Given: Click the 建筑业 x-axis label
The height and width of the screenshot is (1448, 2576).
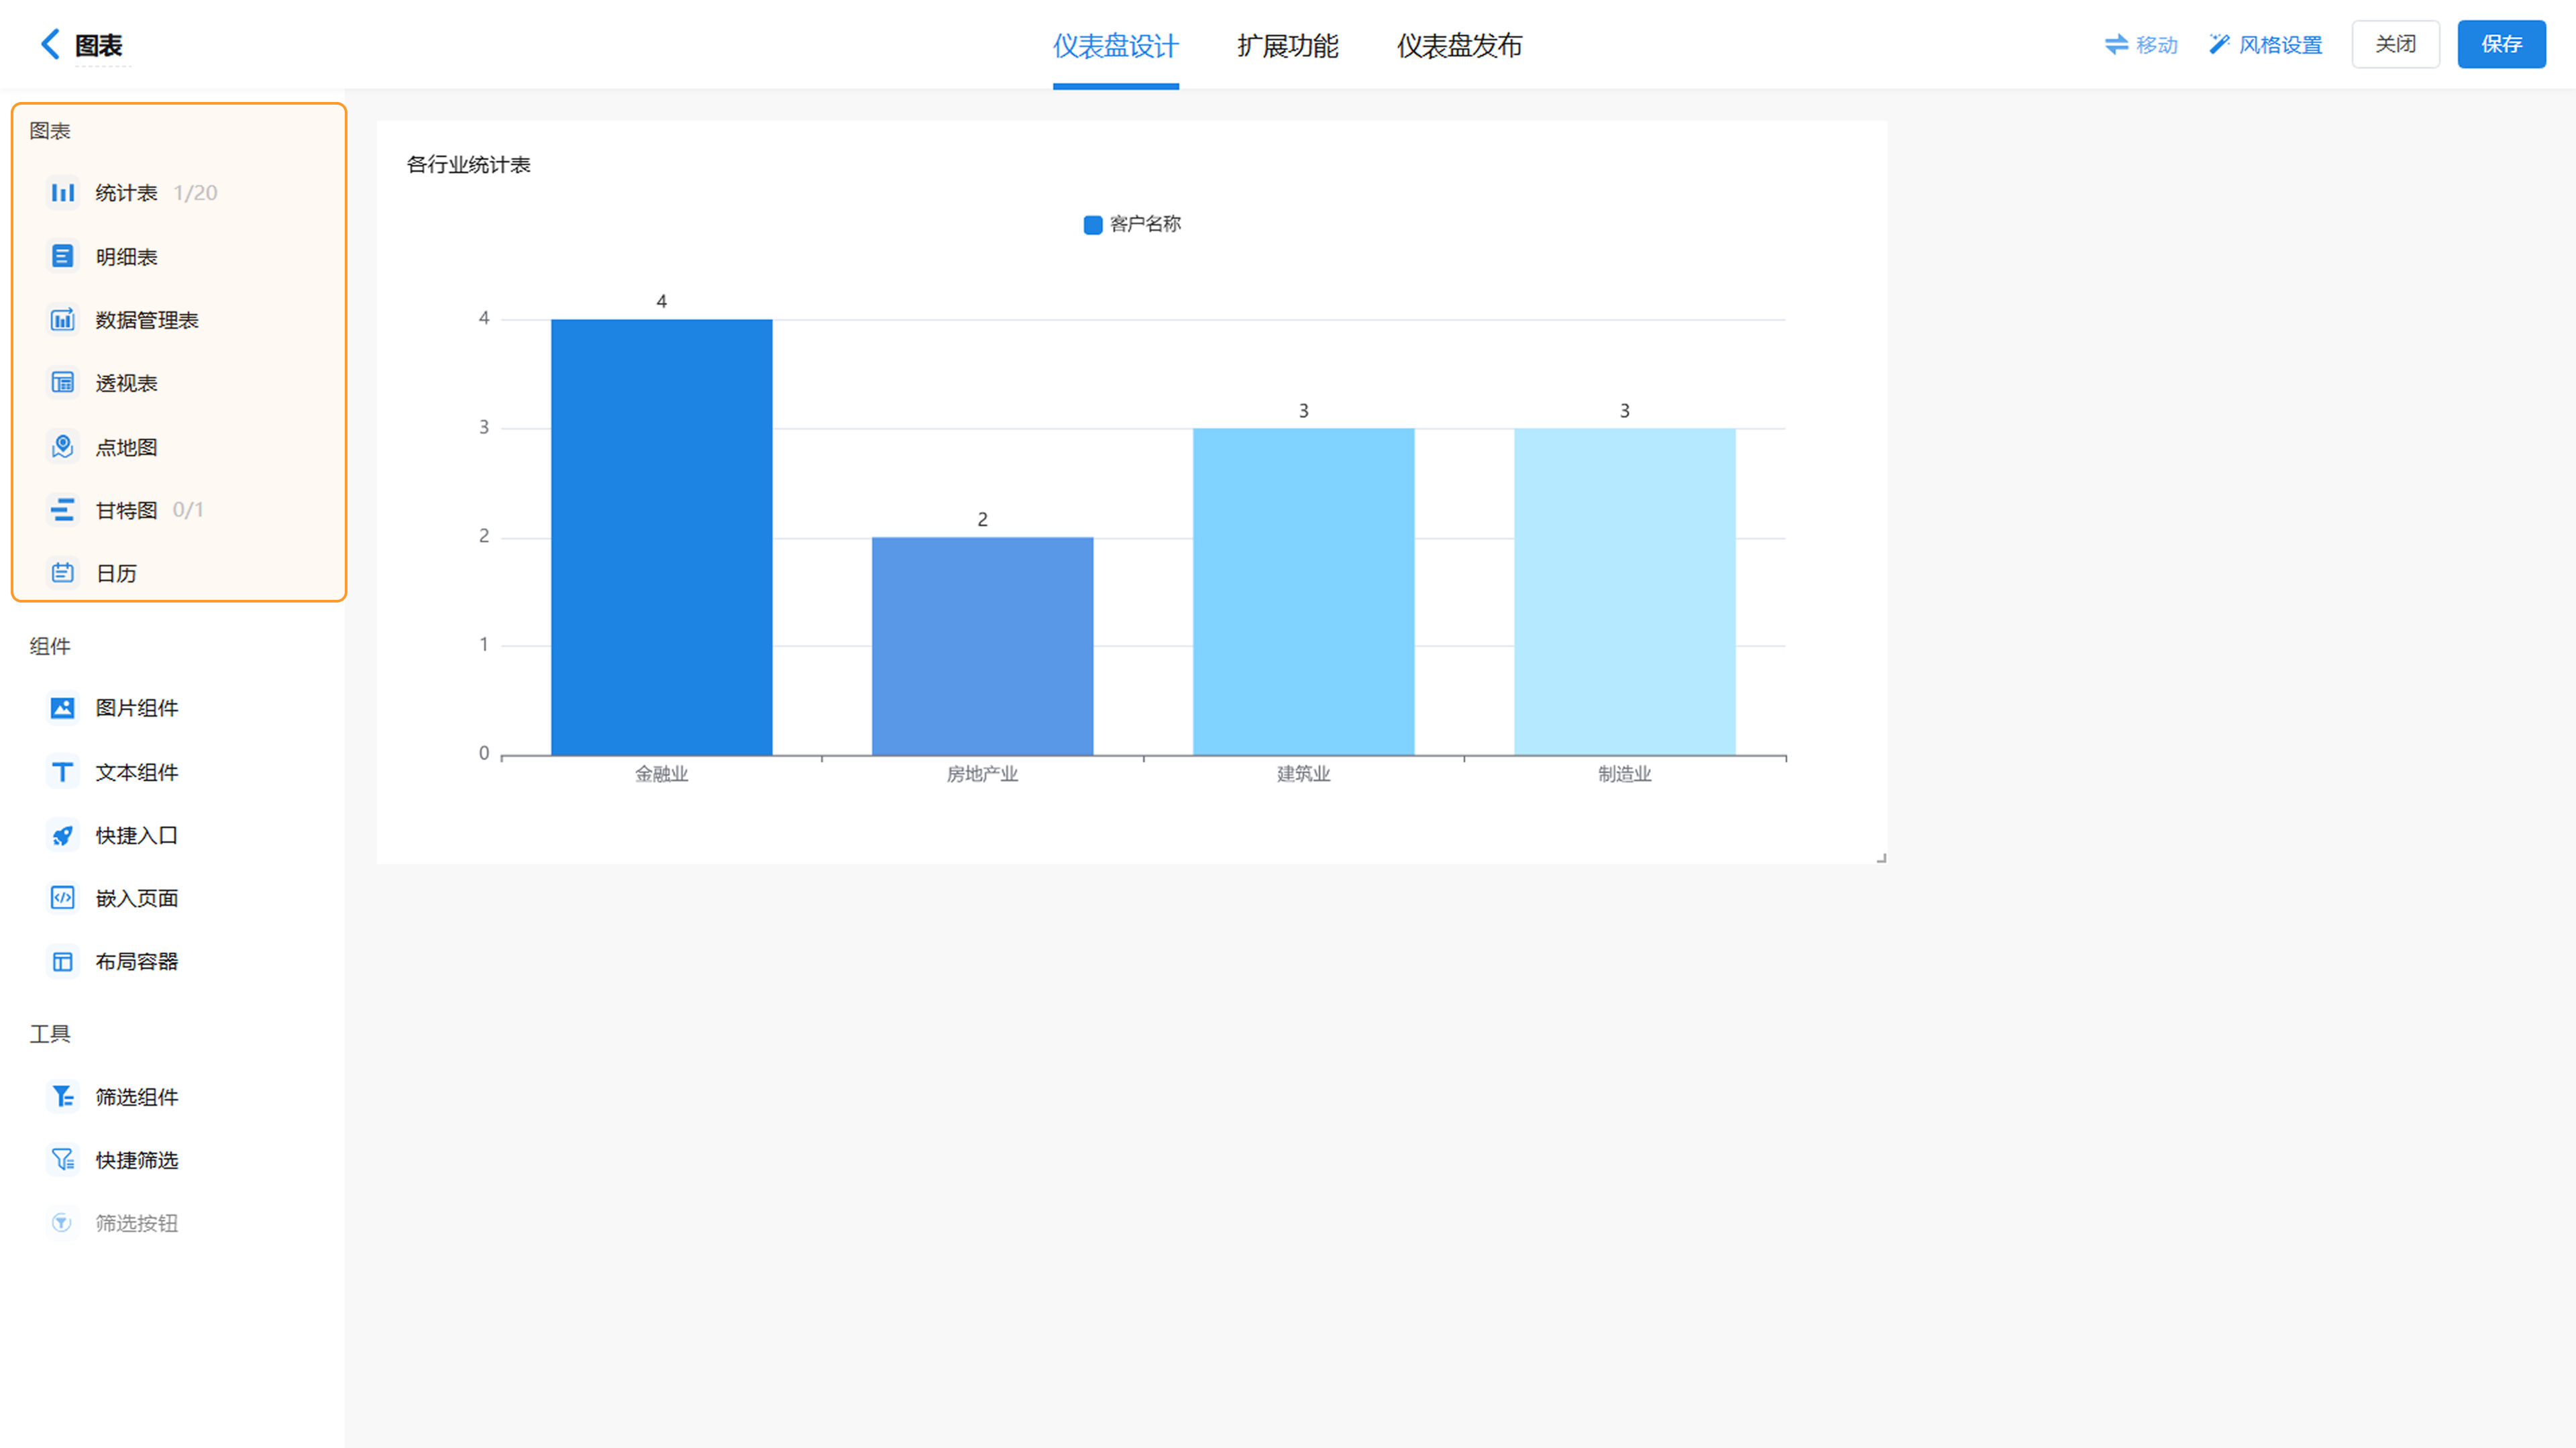Looking at the screenshot, I should [1303, 774].
